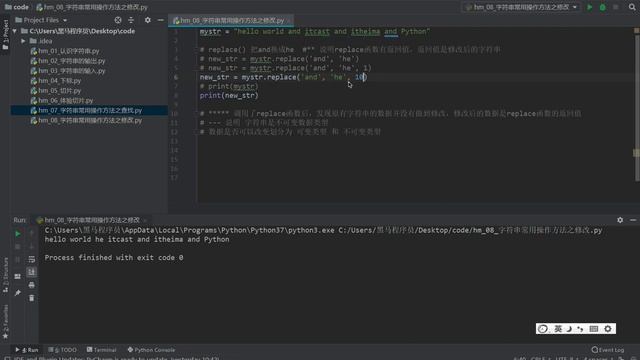640x360 pixels.
Task: Open Run panel settings gear
Action: (620, 220)
